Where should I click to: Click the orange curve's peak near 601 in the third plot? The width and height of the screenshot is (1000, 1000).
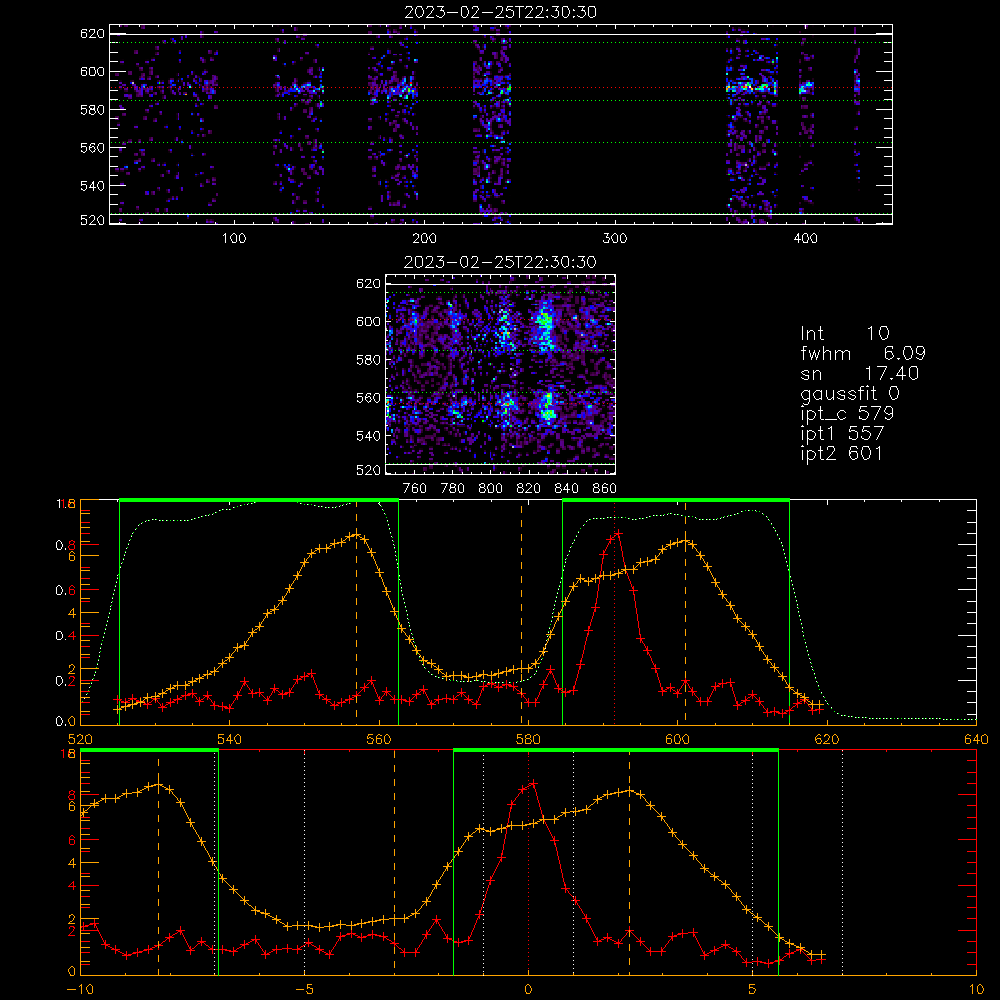click(x=686, y=541)
